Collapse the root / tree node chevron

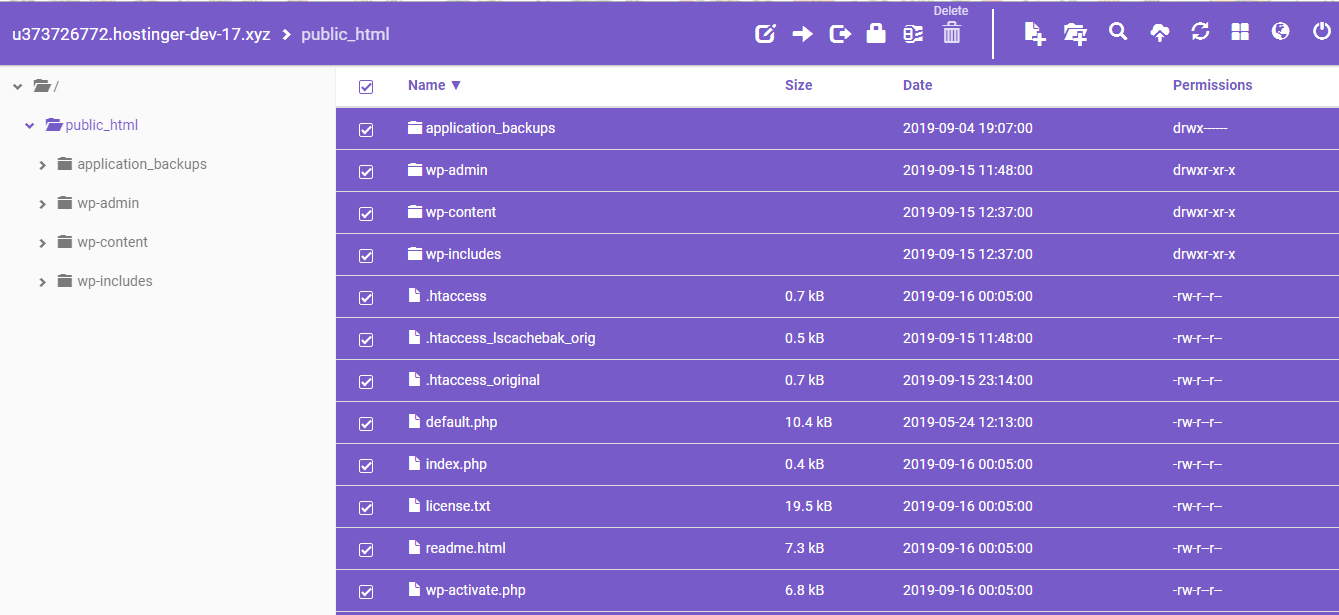(x=17, y=87)
